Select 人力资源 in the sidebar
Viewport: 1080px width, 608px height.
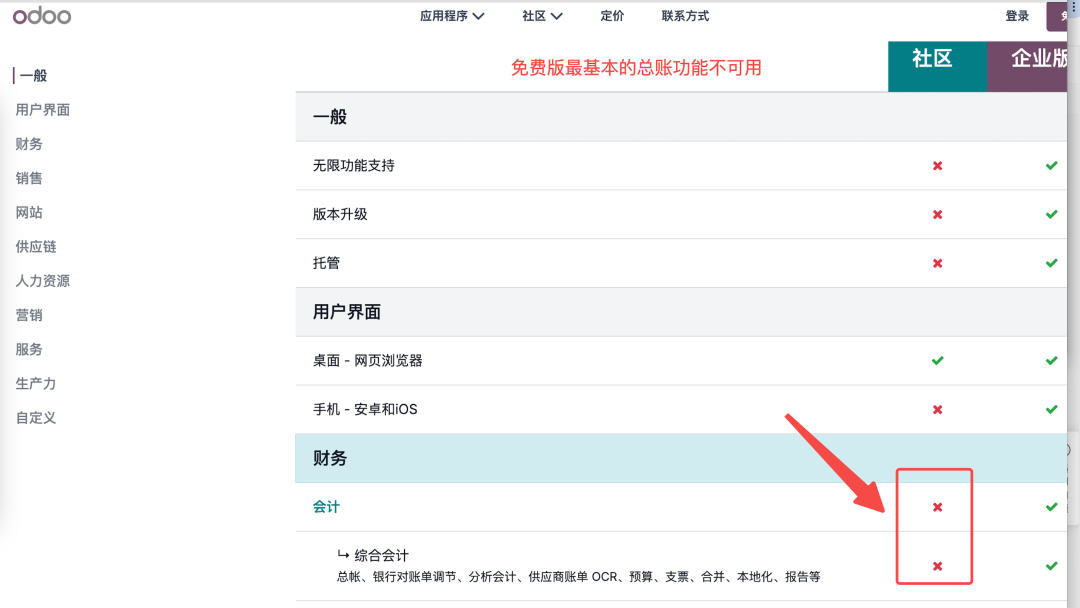click(x=43, y=281)
